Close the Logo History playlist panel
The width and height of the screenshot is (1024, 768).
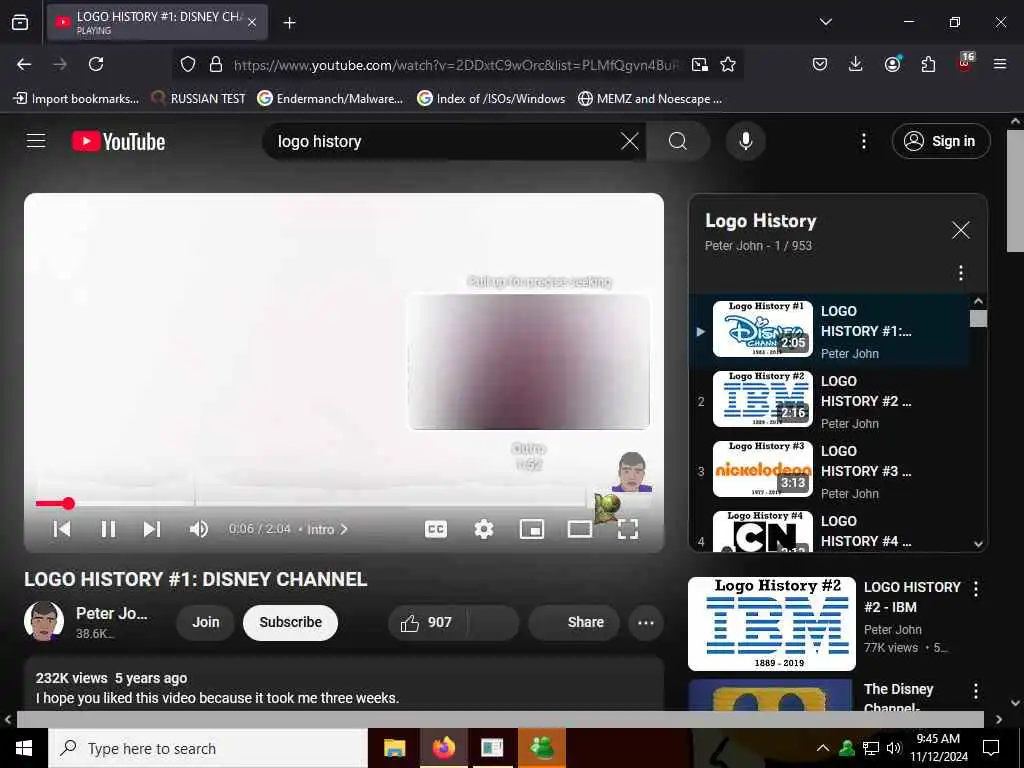pyautogui.click(x=960, y=230)
